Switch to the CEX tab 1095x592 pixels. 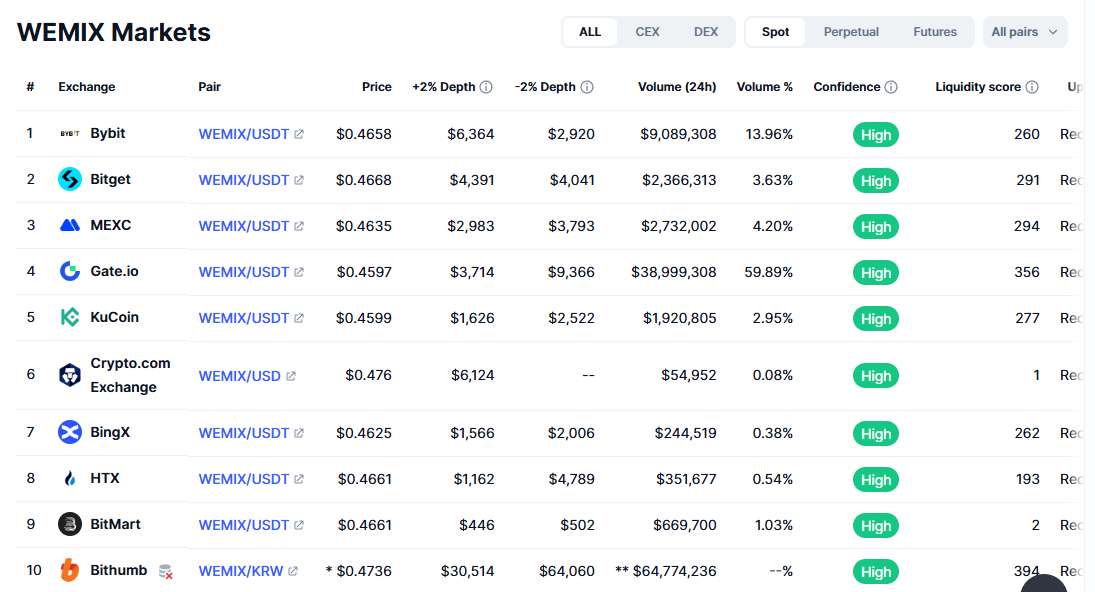[647, 32]
